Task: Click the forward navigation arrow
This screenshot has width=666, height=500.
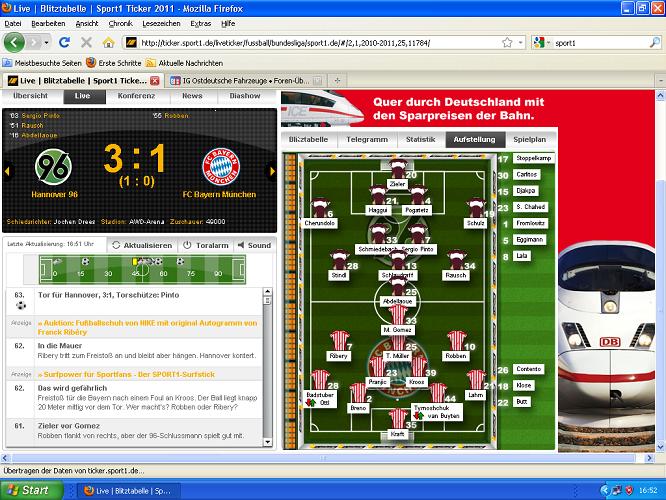Action: click(34, 42)
